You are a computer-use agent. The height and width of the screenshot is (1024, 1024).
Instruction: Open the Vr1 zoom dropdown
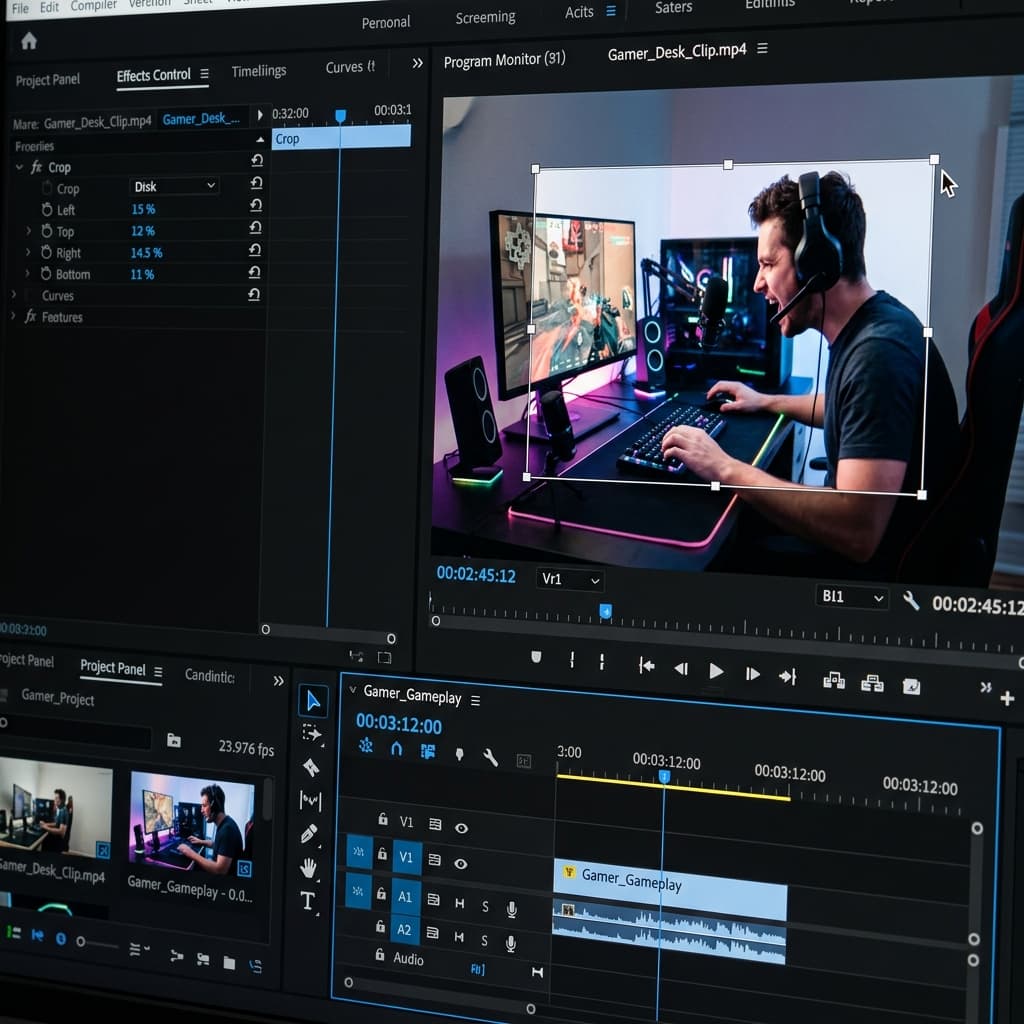[570, 579]
